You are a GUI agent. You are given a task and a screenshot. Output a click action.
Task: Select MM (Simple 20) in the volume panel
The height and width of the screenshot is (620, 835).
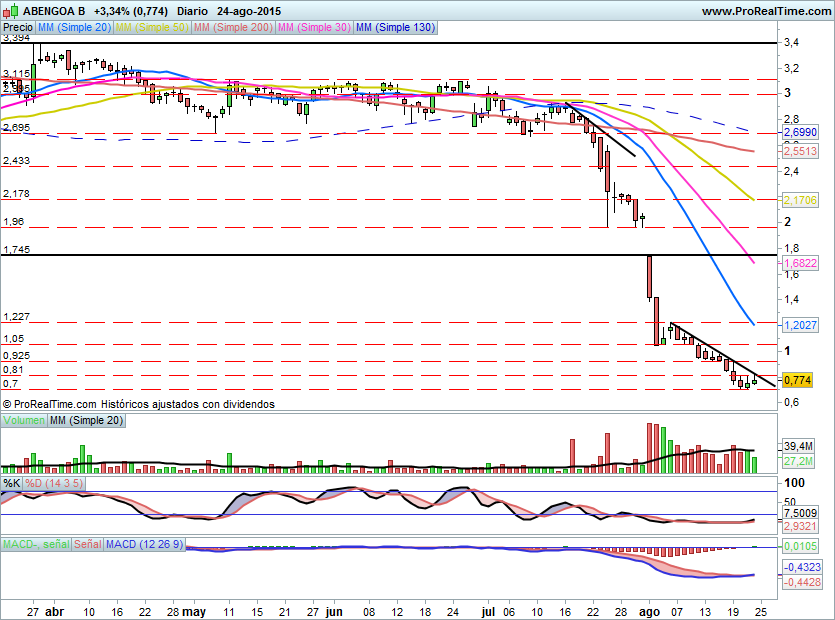86,420
